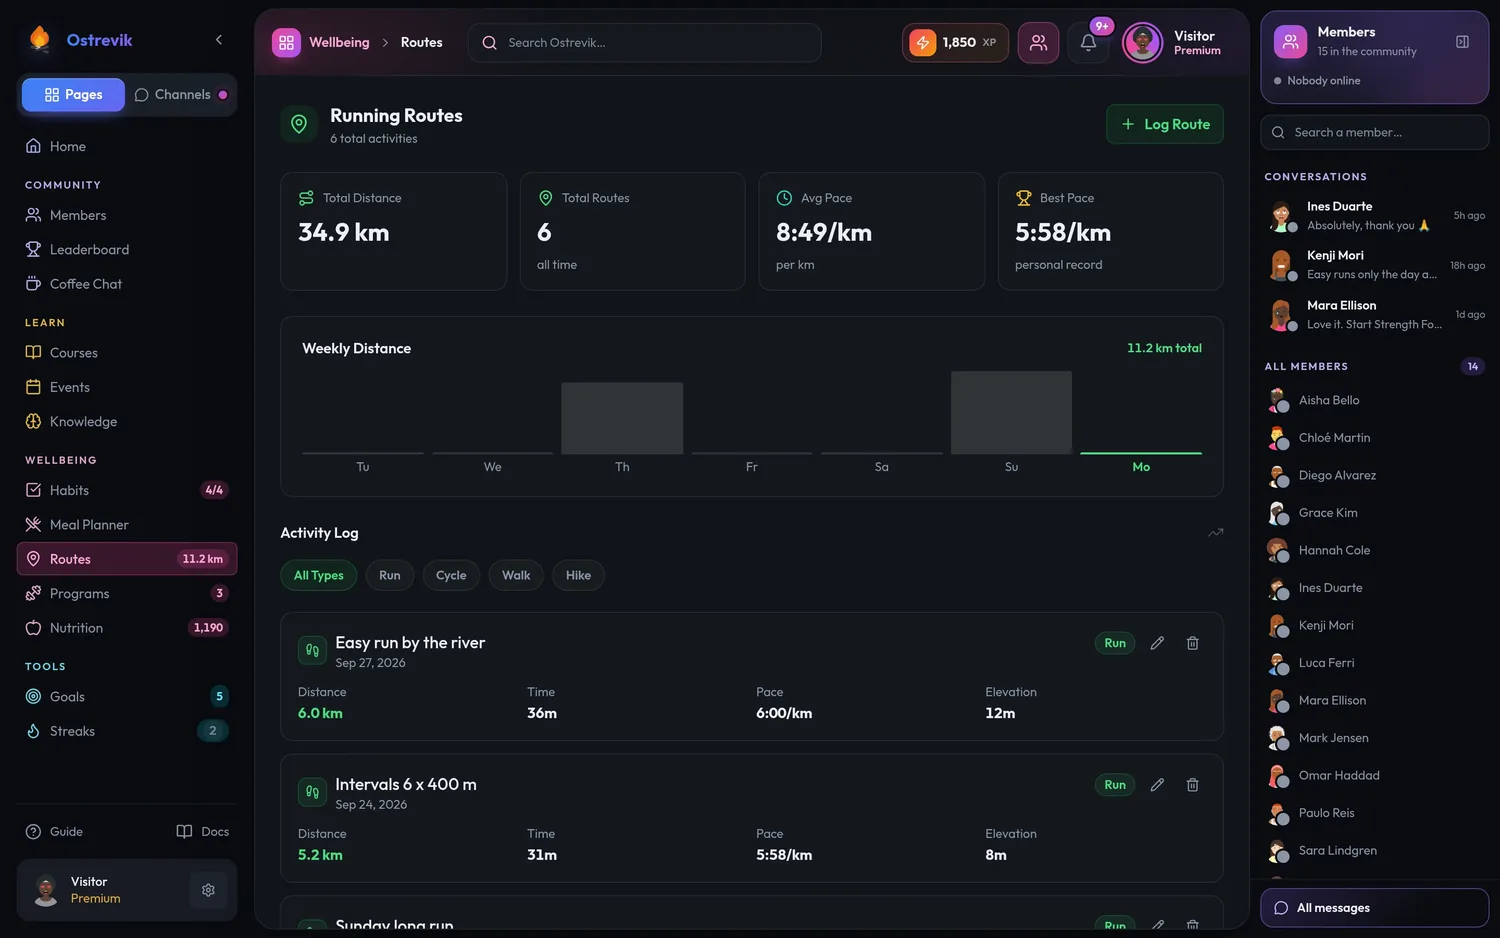Image resolution: width=1500 pixels, height=938 pixels.
Task: Filter the activity log by Cycle
Action: point(451,575)
